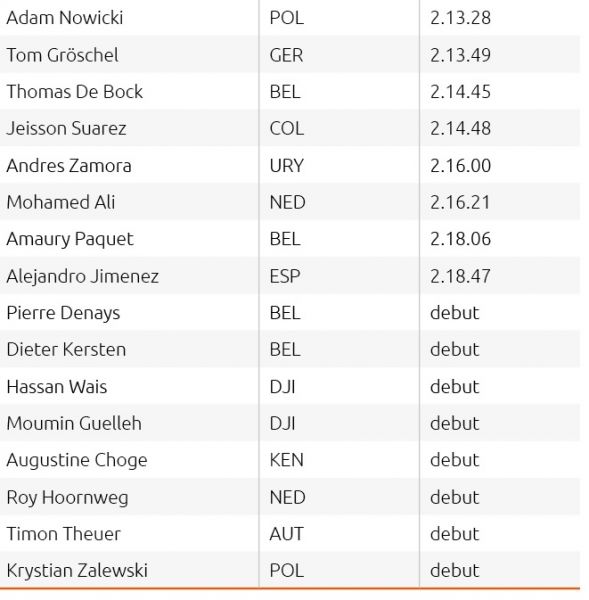Click Tom Gröschel's time 2.13.49
Image resolution: width=589 pixels, height=600 pixels.
pos(460,55)
